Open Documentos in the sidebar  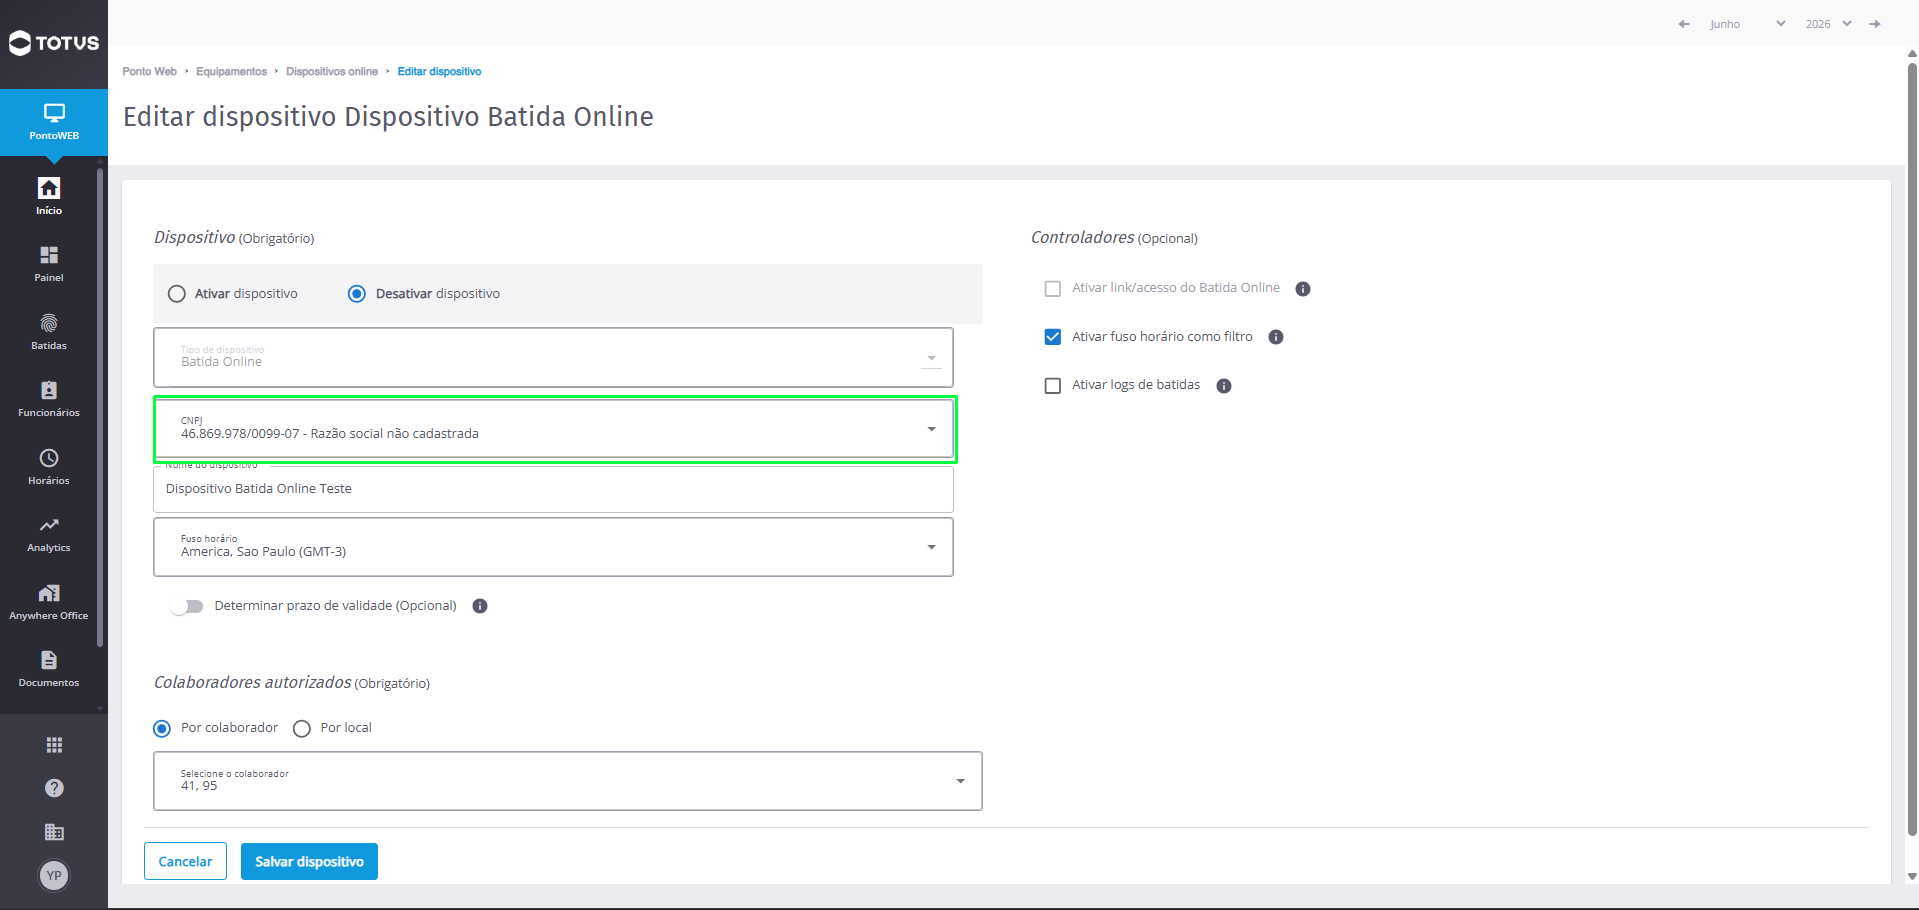(x=49, y=669)
